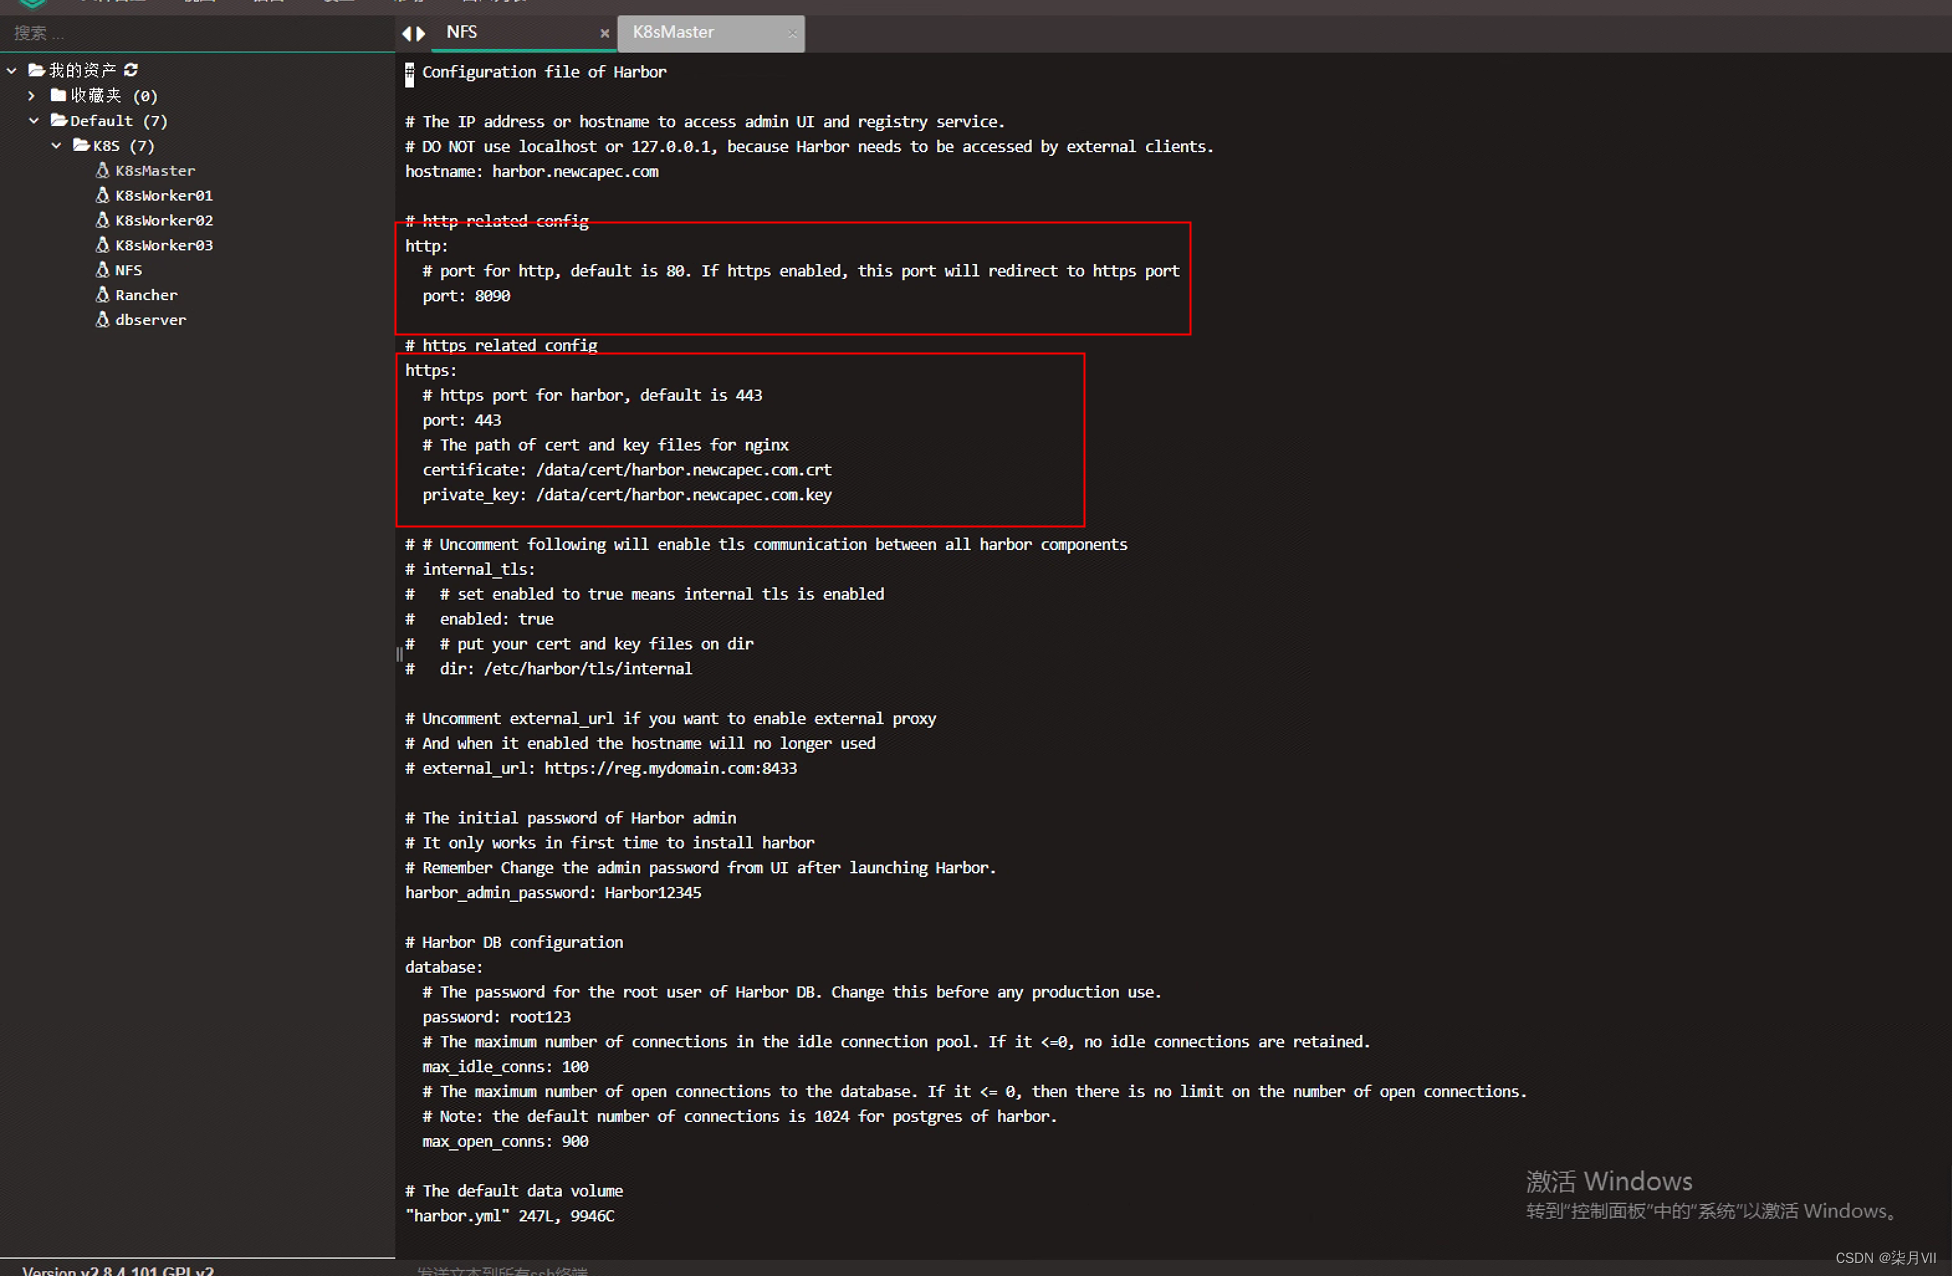Select the K8sWorker01 host
The height and width of the screenshot is (1276, 1952).
click(164, 196)
